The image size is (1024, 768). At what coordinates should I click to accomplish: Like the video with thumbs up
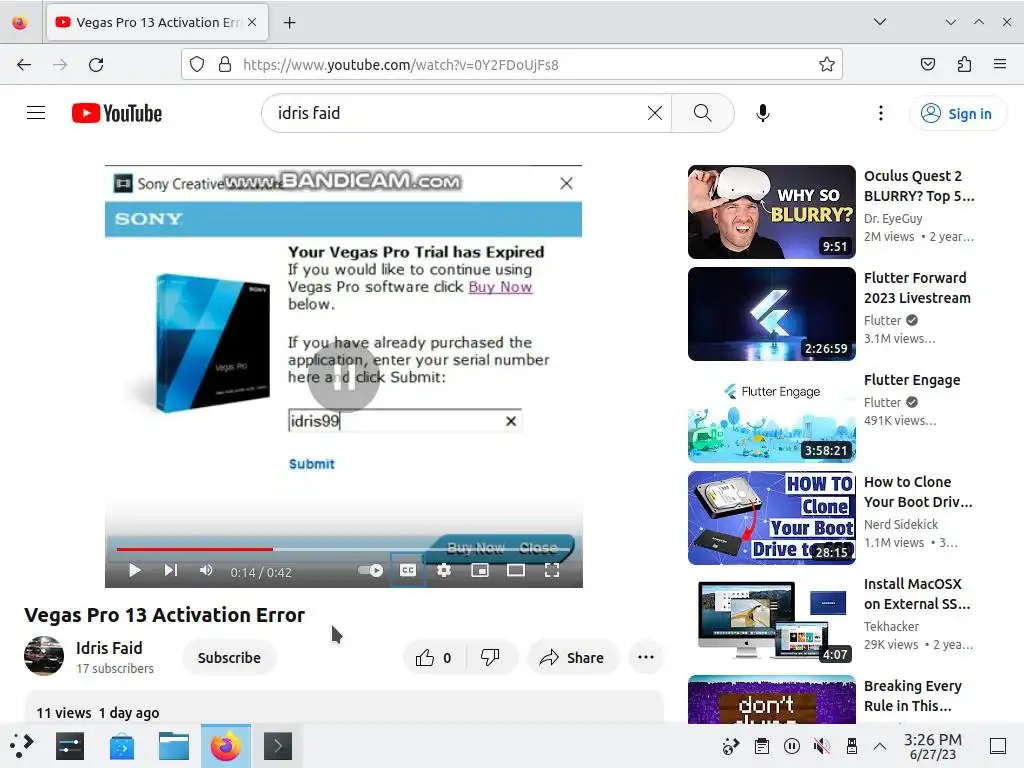coord(434,658)
